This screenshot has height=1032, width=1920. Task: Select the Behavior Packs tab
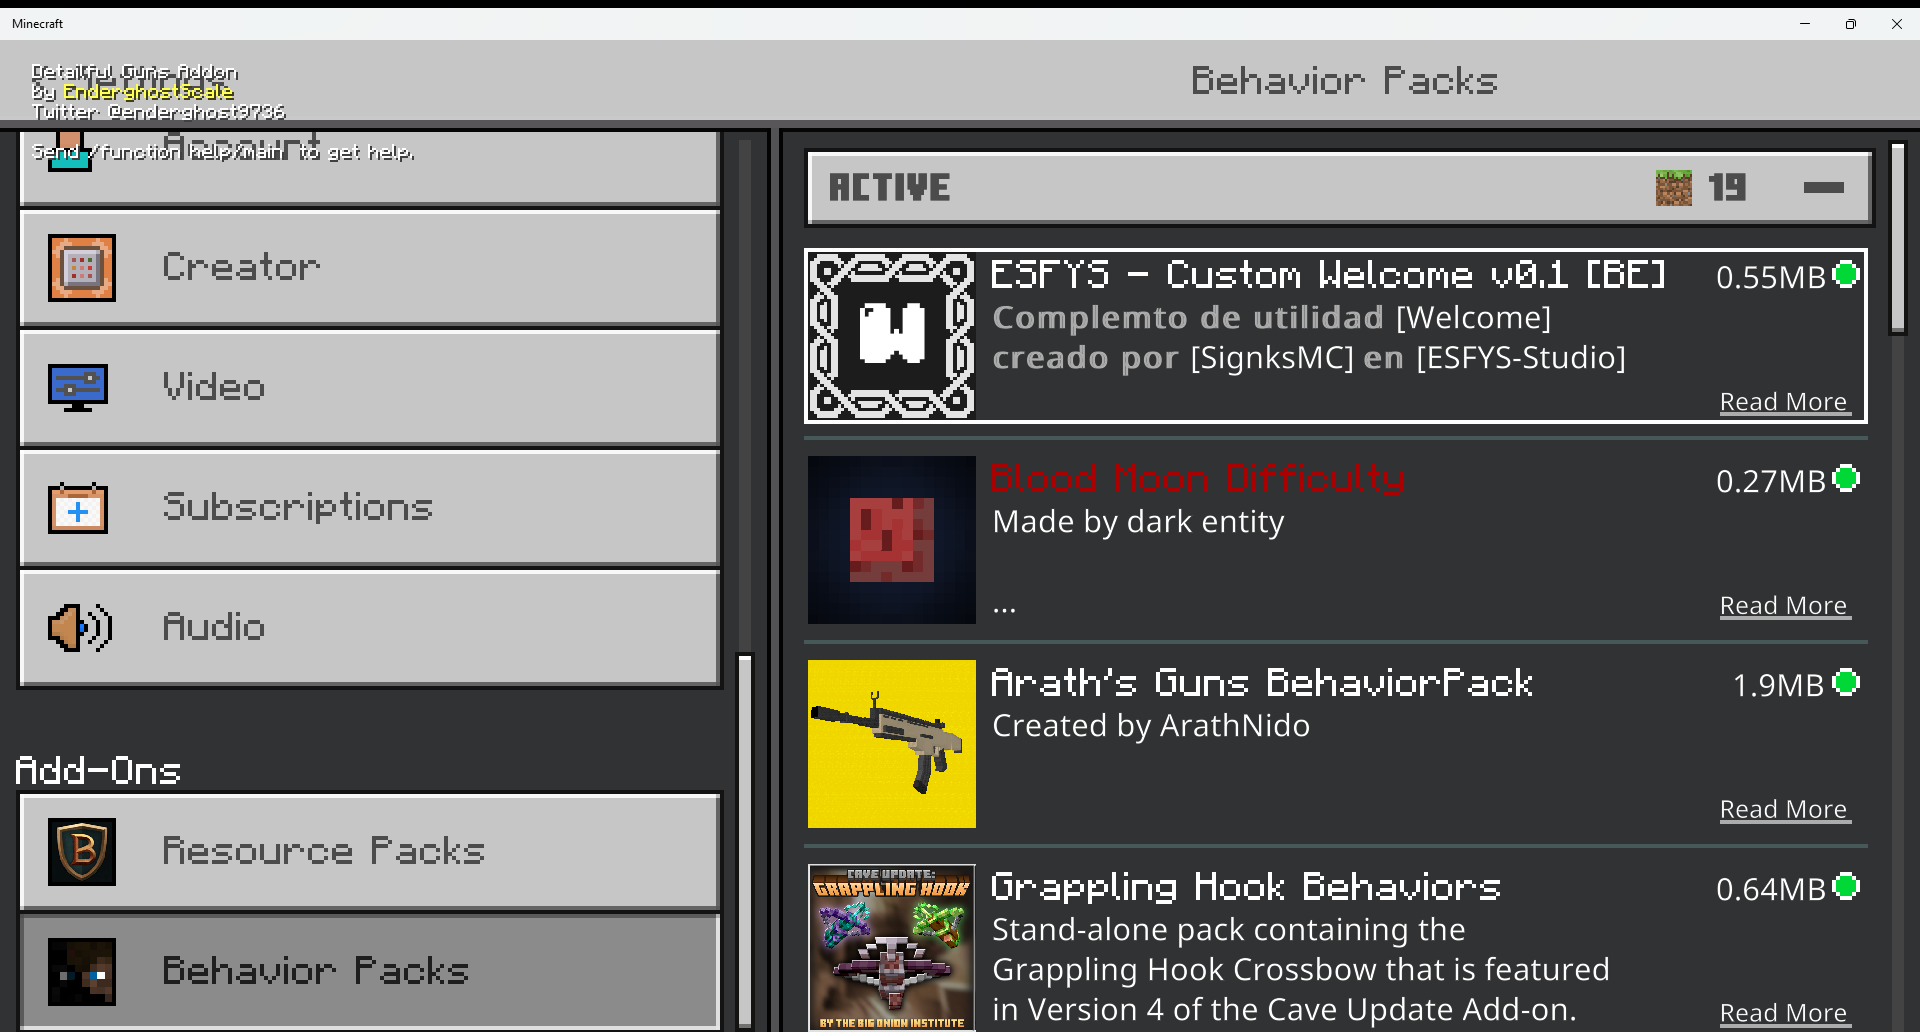(x=370, y=972)
